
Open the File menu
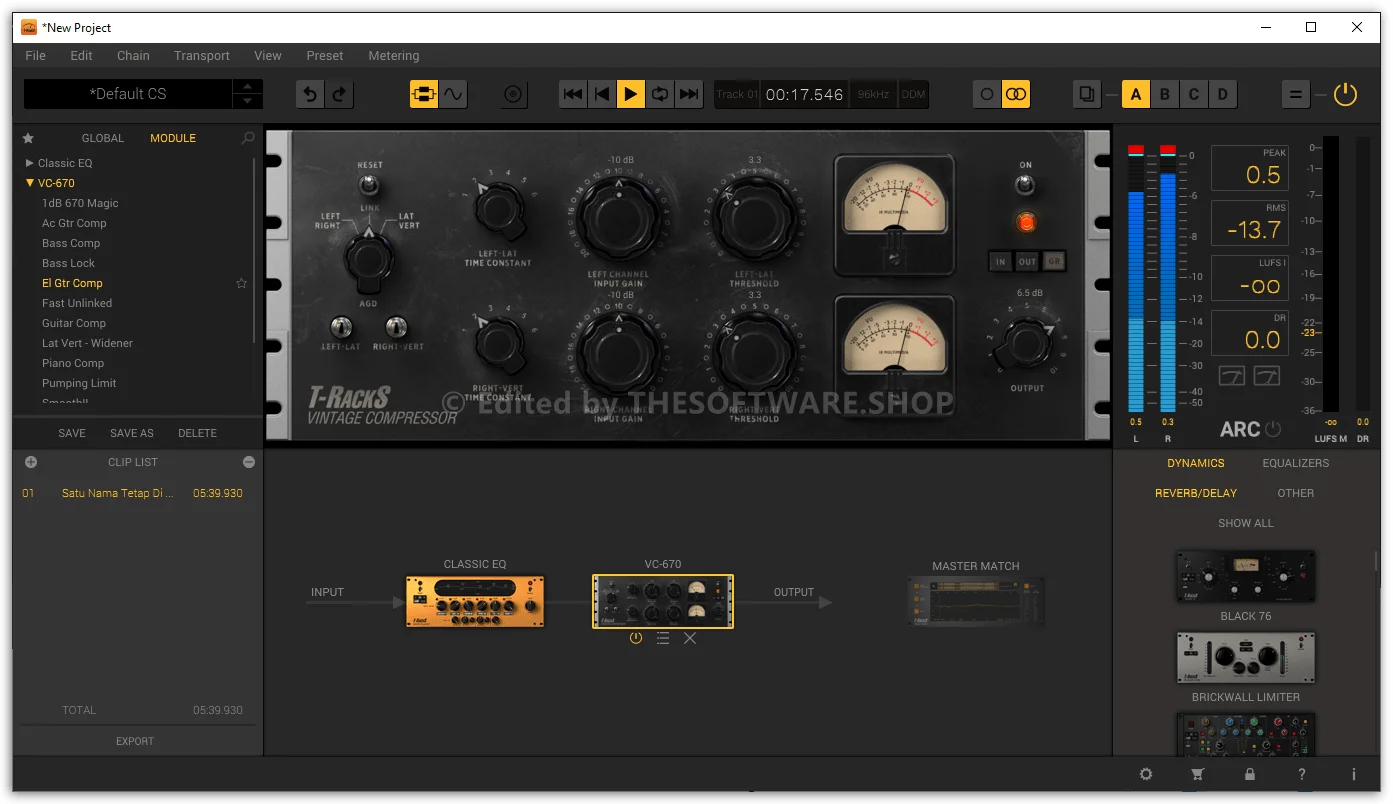35,56
